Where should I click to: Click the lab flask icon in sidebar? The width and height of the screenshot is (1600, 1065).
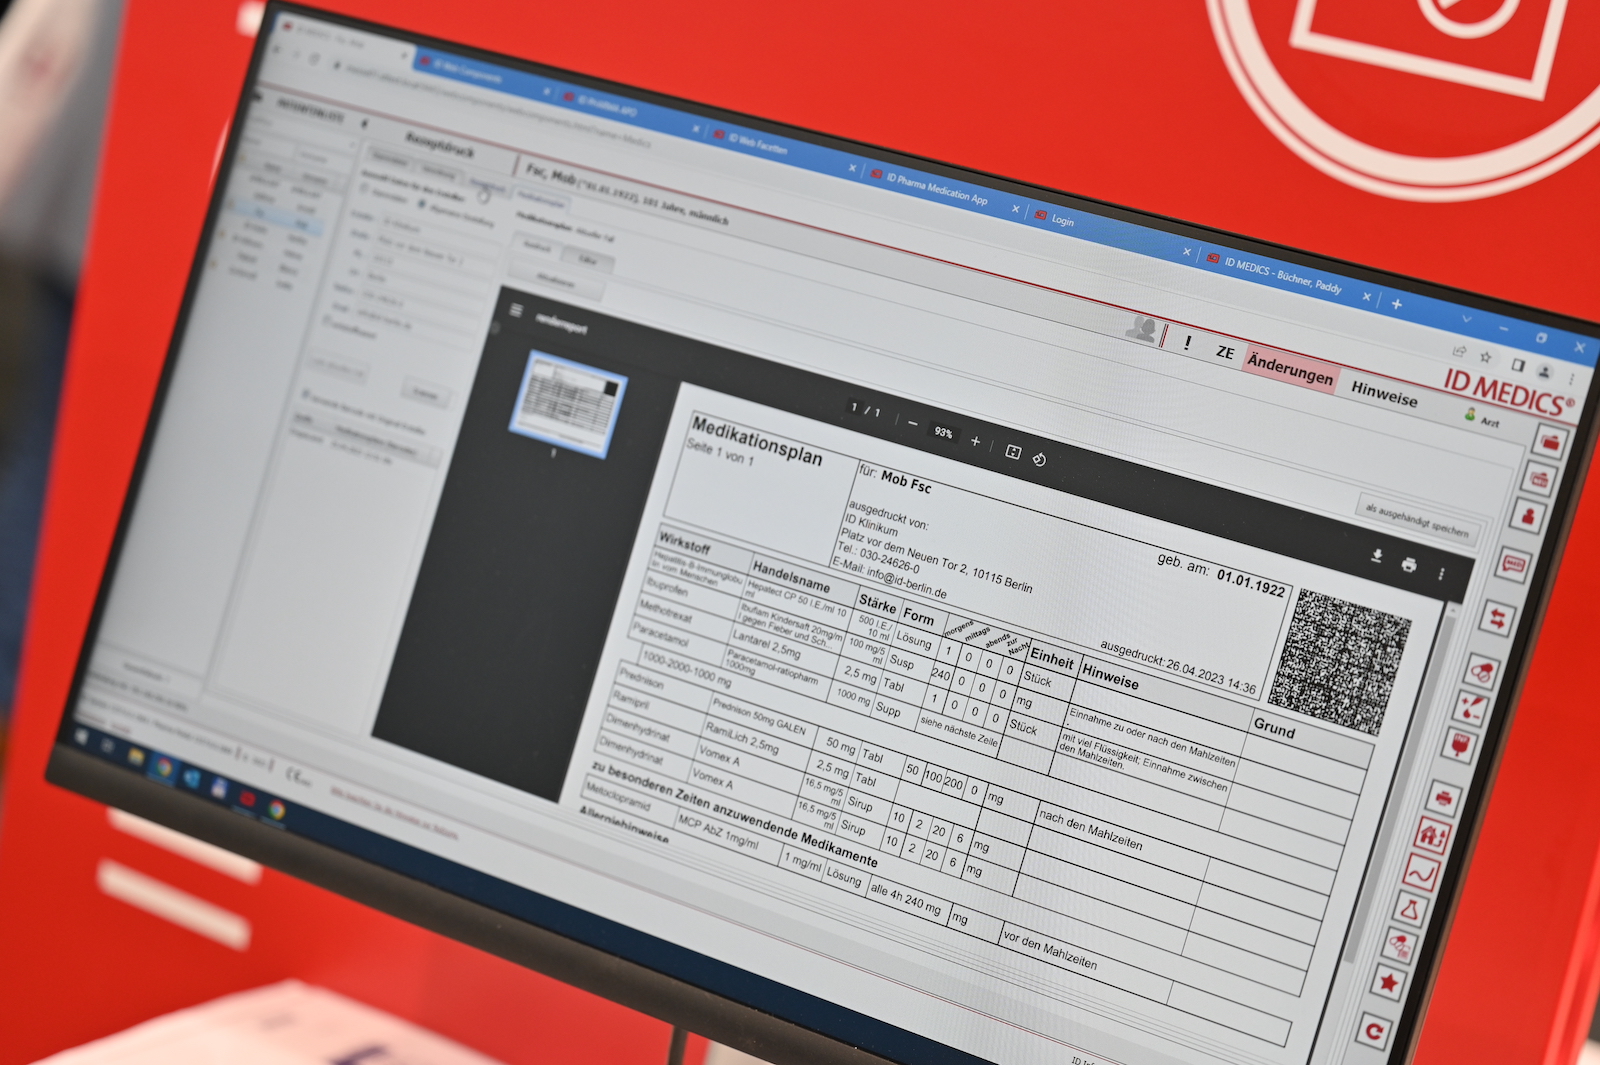tap(1409, 909)
